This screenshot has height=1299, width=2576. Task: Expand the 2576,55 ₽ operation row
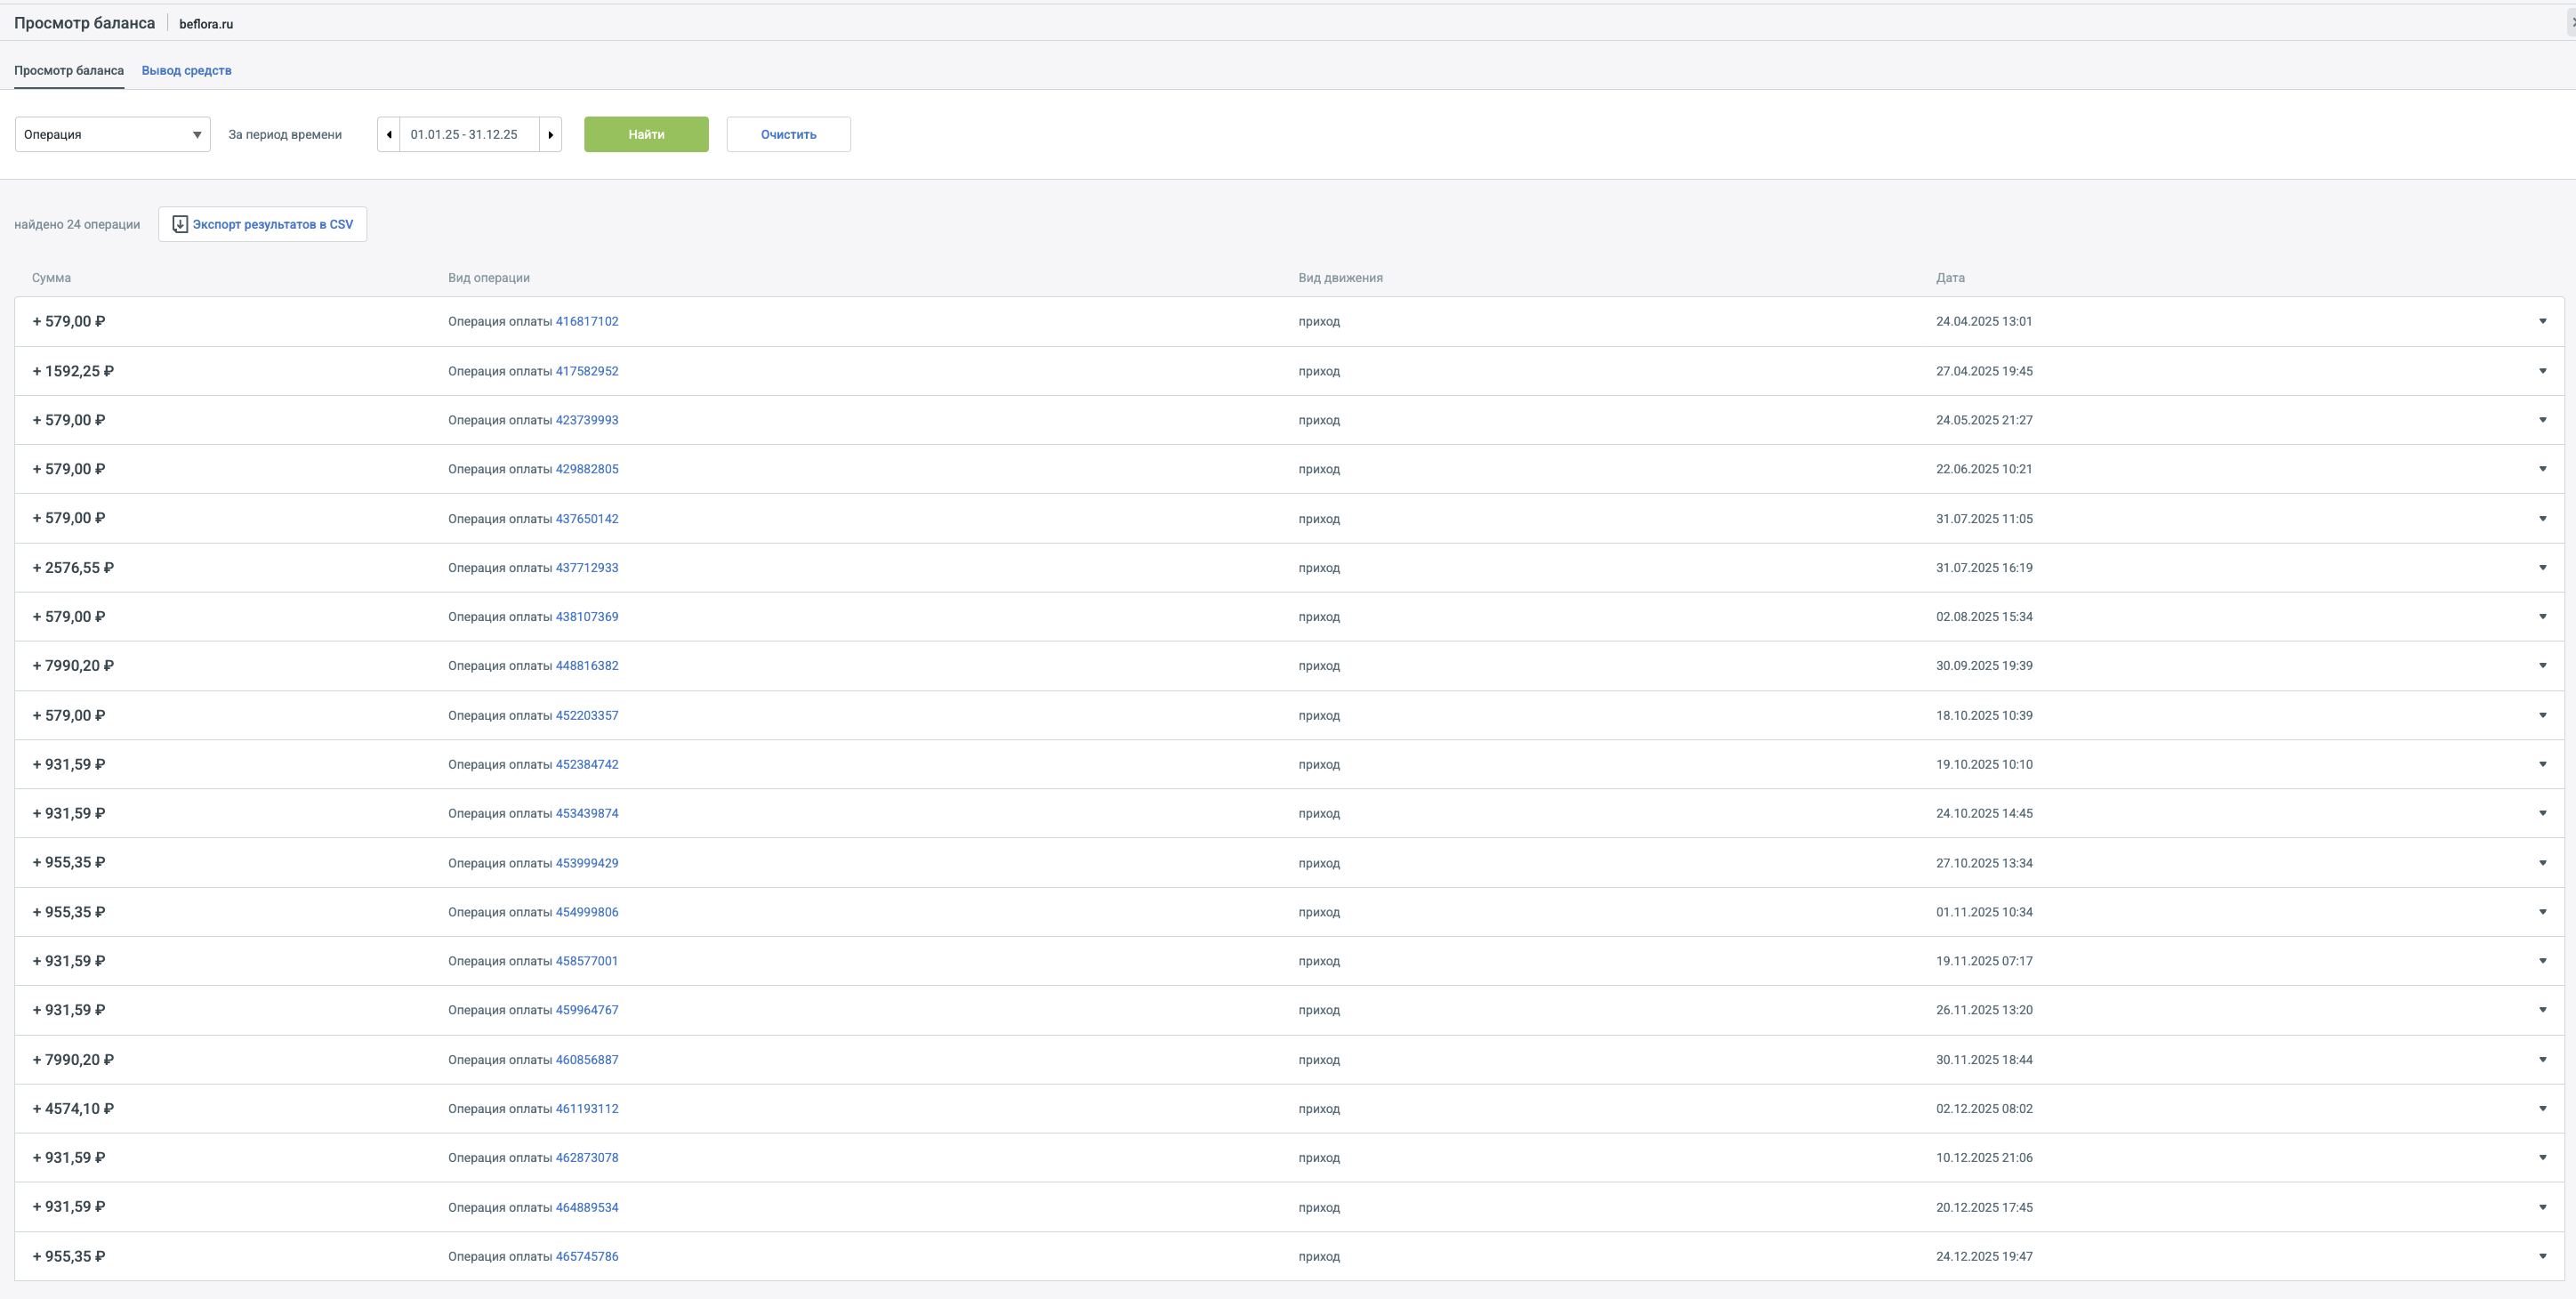coord(2542,568)
